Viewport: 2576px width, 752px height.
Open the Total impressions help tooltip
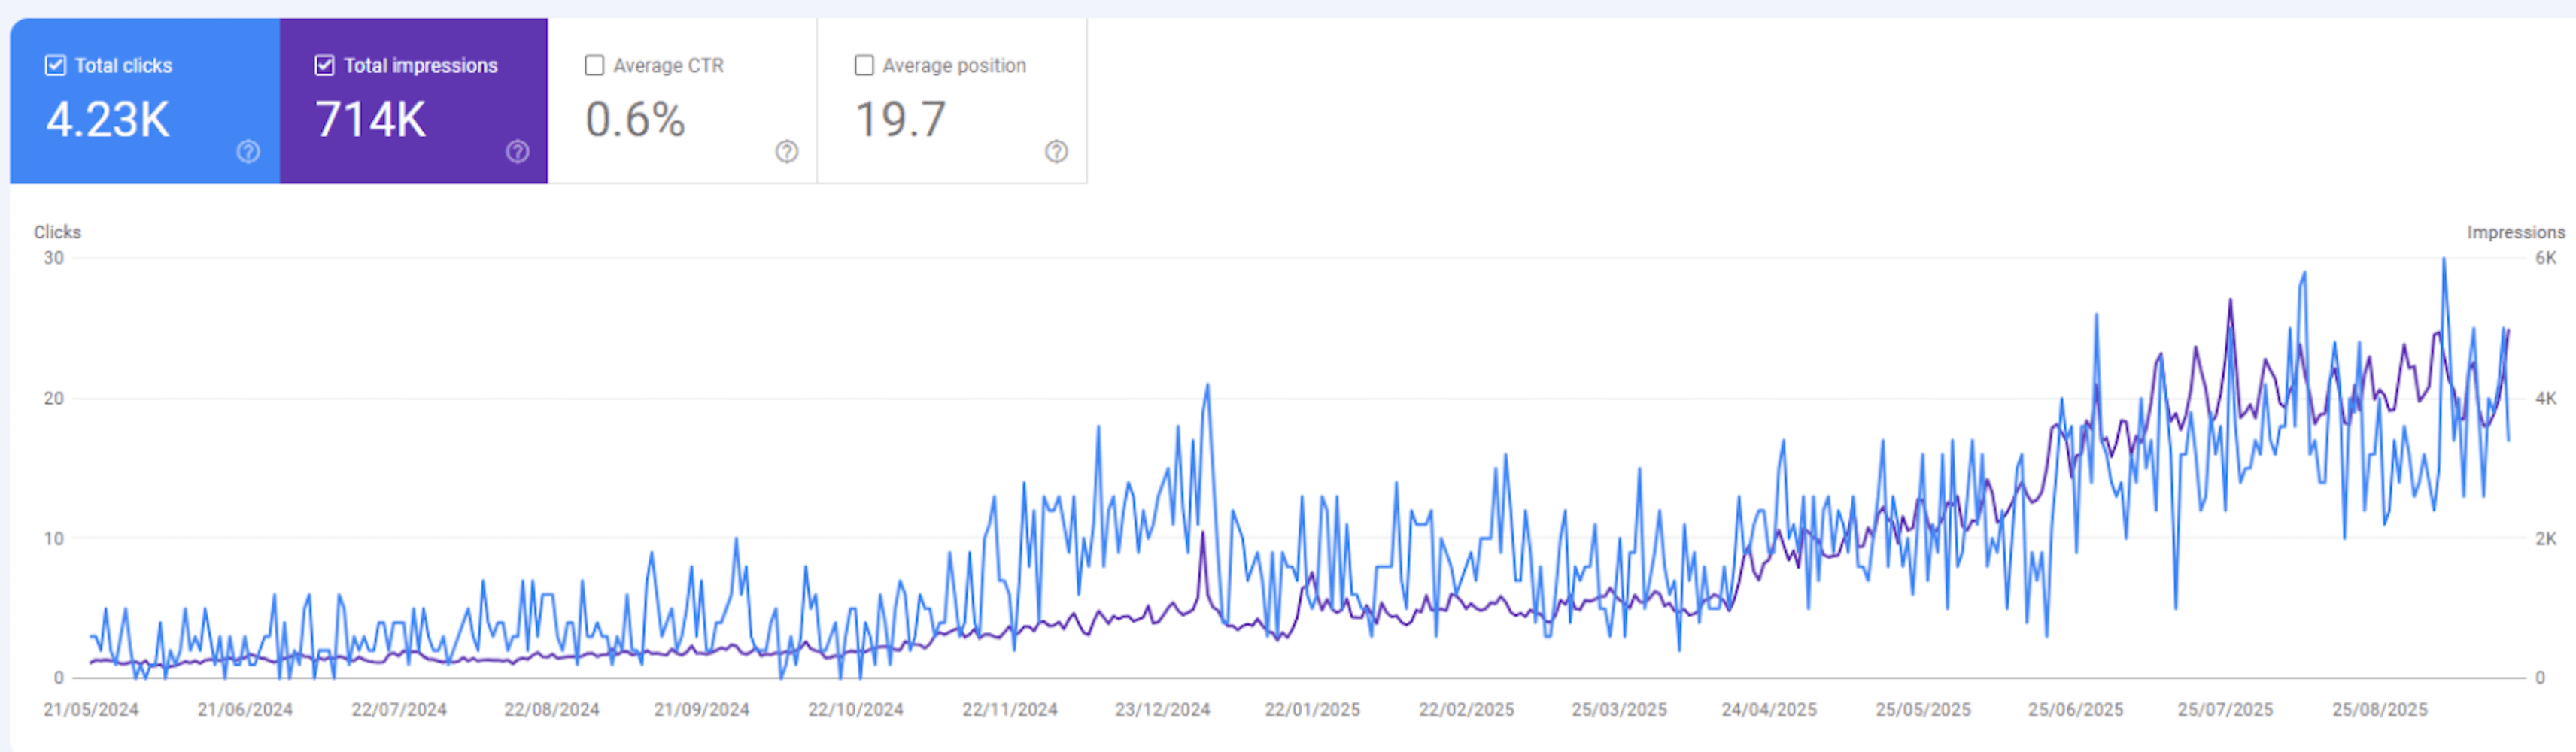coord(517,153)
